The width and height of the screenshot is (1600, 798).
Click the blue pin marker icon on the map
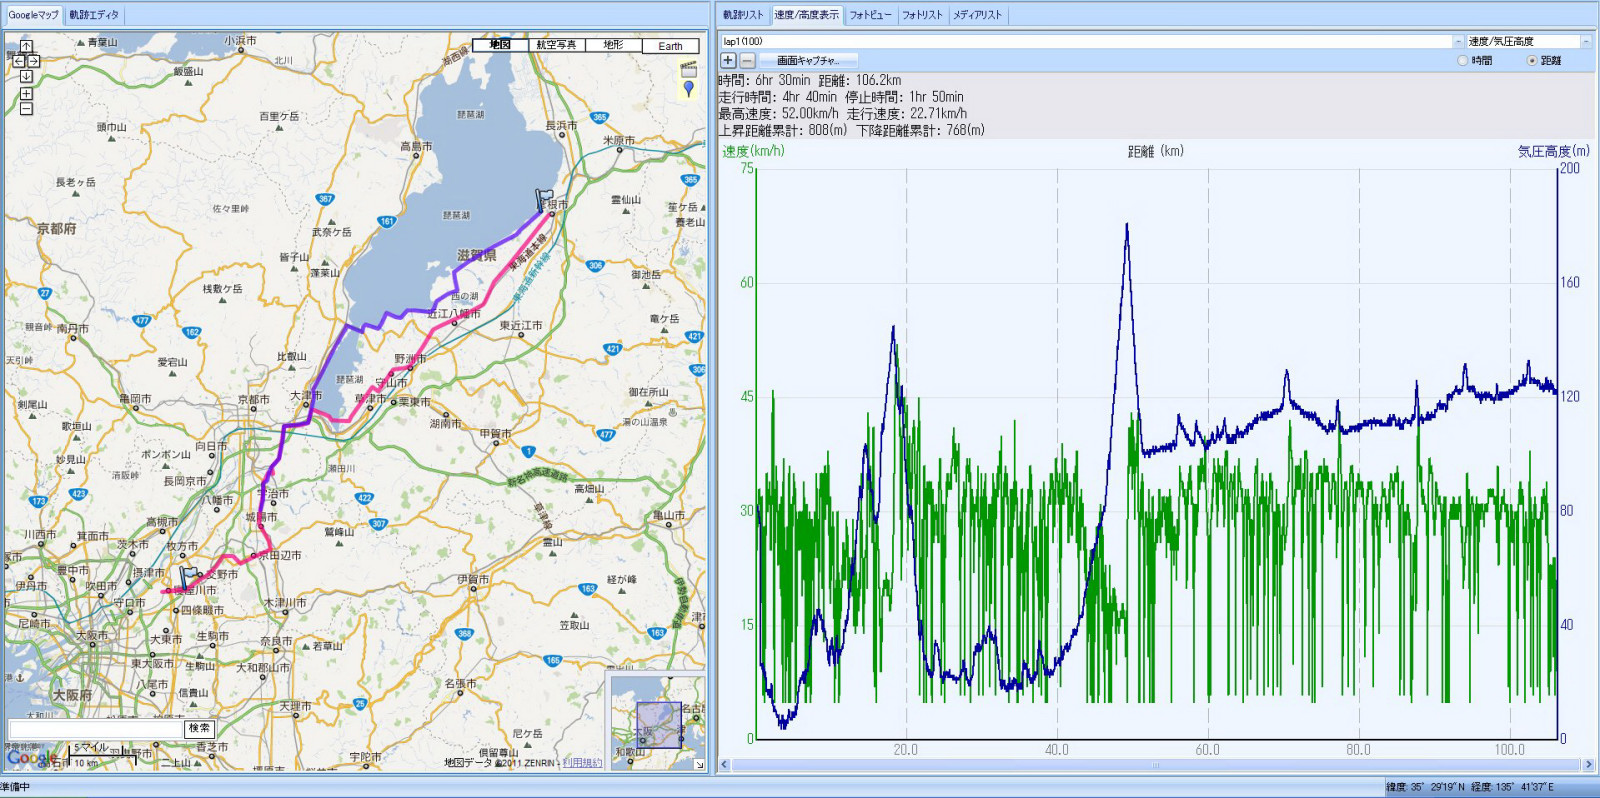pyautogui.click(x=688, y=89)
